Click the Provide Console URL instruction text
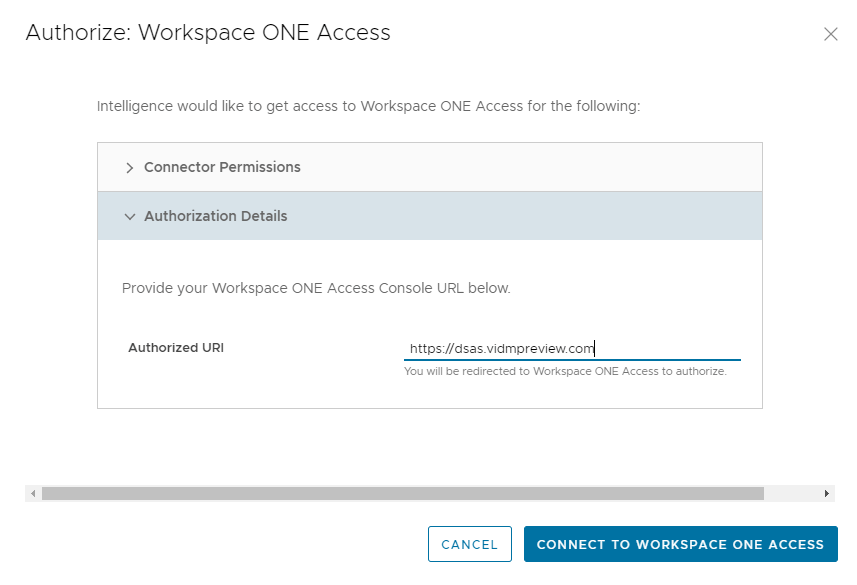This screenshot has height=585, width=857. [x=316, y=288]
